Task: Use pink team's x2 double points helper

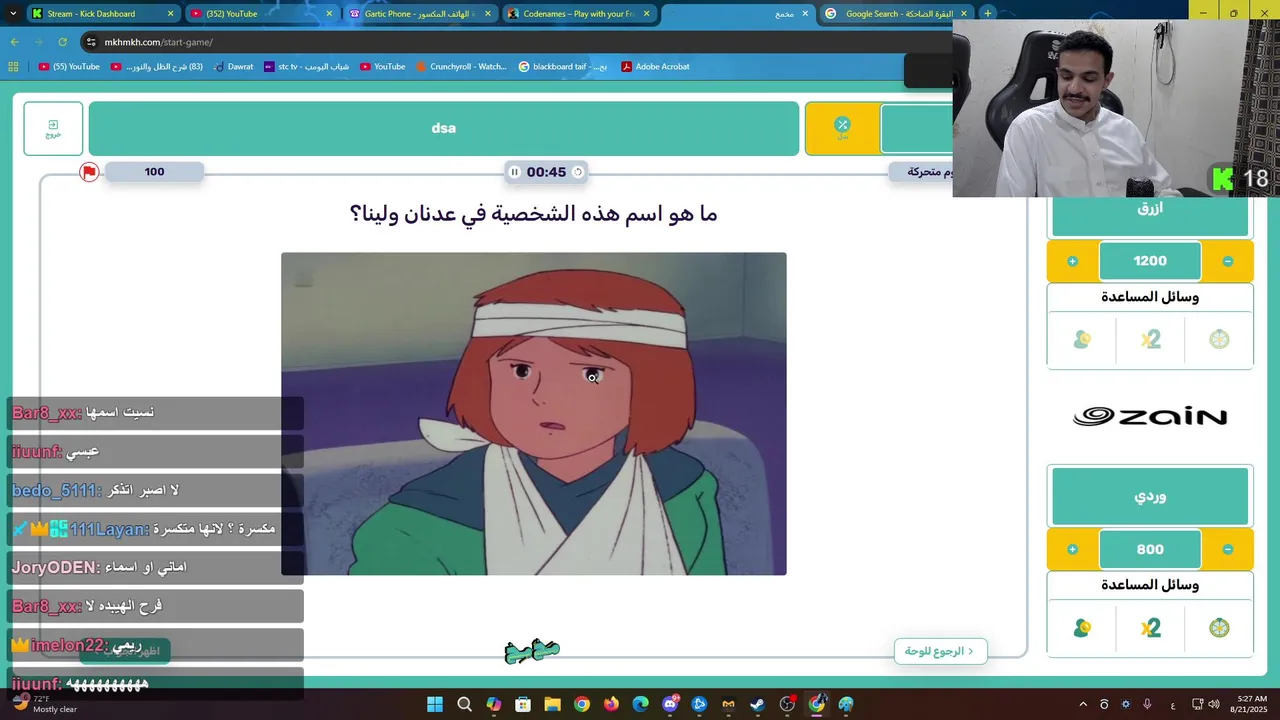Action: [x=1150, y=628]
